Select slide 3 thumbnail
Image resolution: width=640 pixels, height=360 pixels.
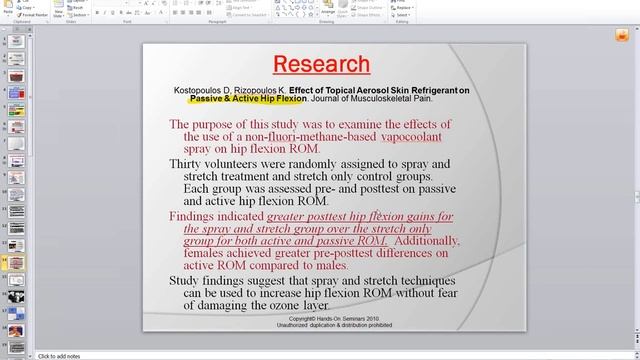pos(16,76)
